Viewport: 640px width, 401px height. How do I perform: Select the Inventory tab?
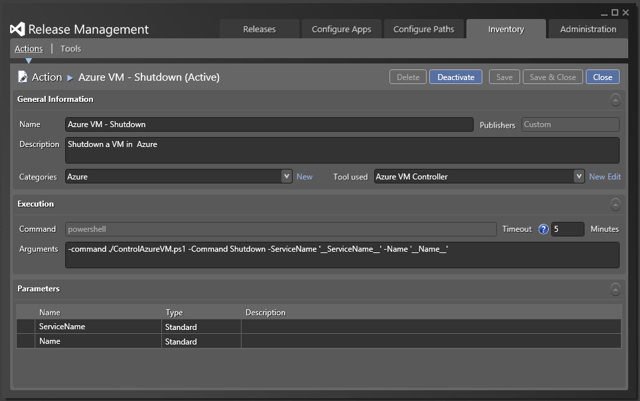(x=506, y=29)
